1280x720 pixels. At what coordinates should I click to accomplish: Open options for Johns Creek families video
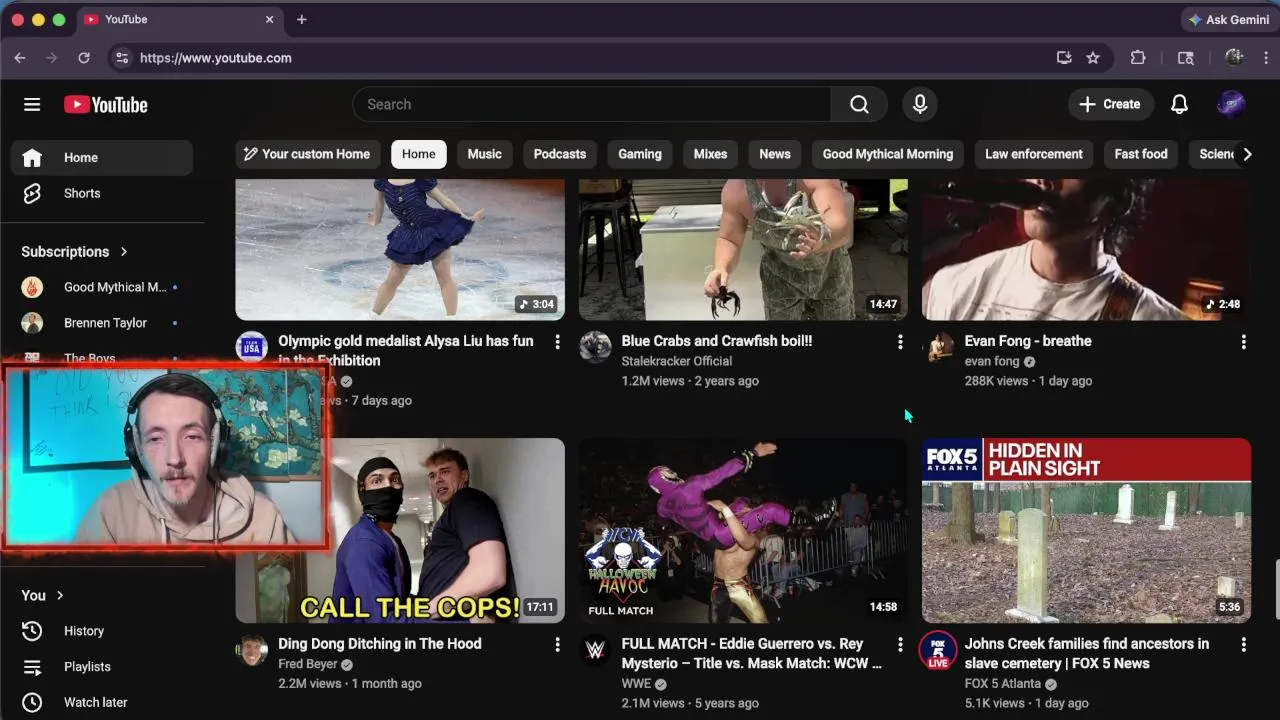coord(1243,645)
